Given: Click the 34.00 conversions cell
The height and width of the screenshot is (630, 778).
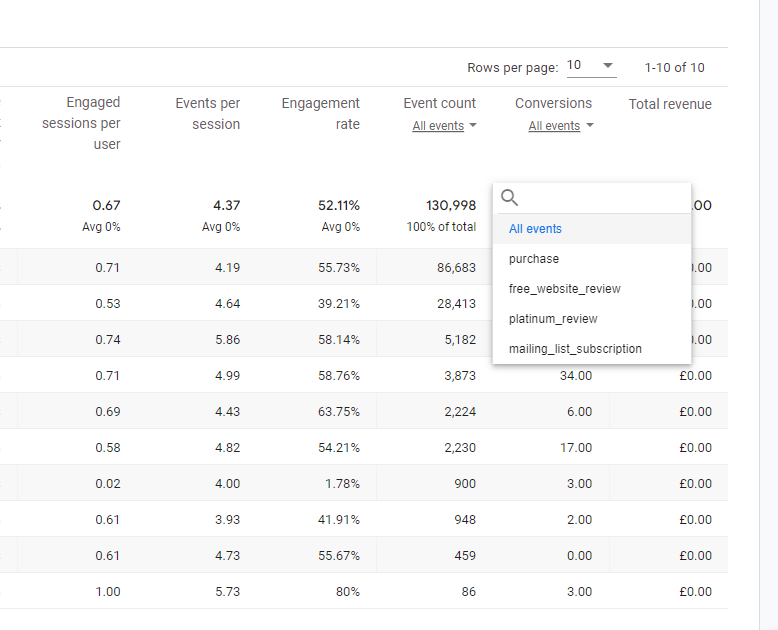Looking at the screenshot, I should [x=575, y=376].
